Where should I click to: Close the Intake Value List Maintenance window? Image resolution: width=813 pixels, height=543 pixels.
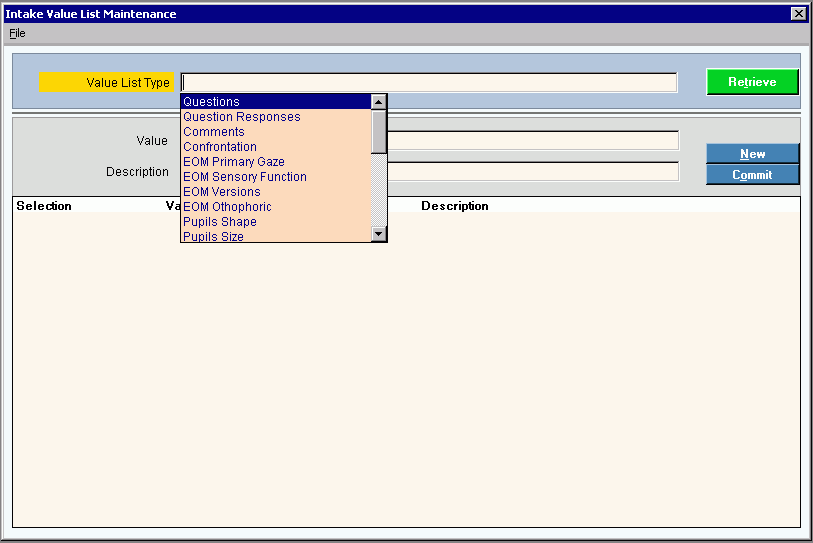click(x=798, y=14)
